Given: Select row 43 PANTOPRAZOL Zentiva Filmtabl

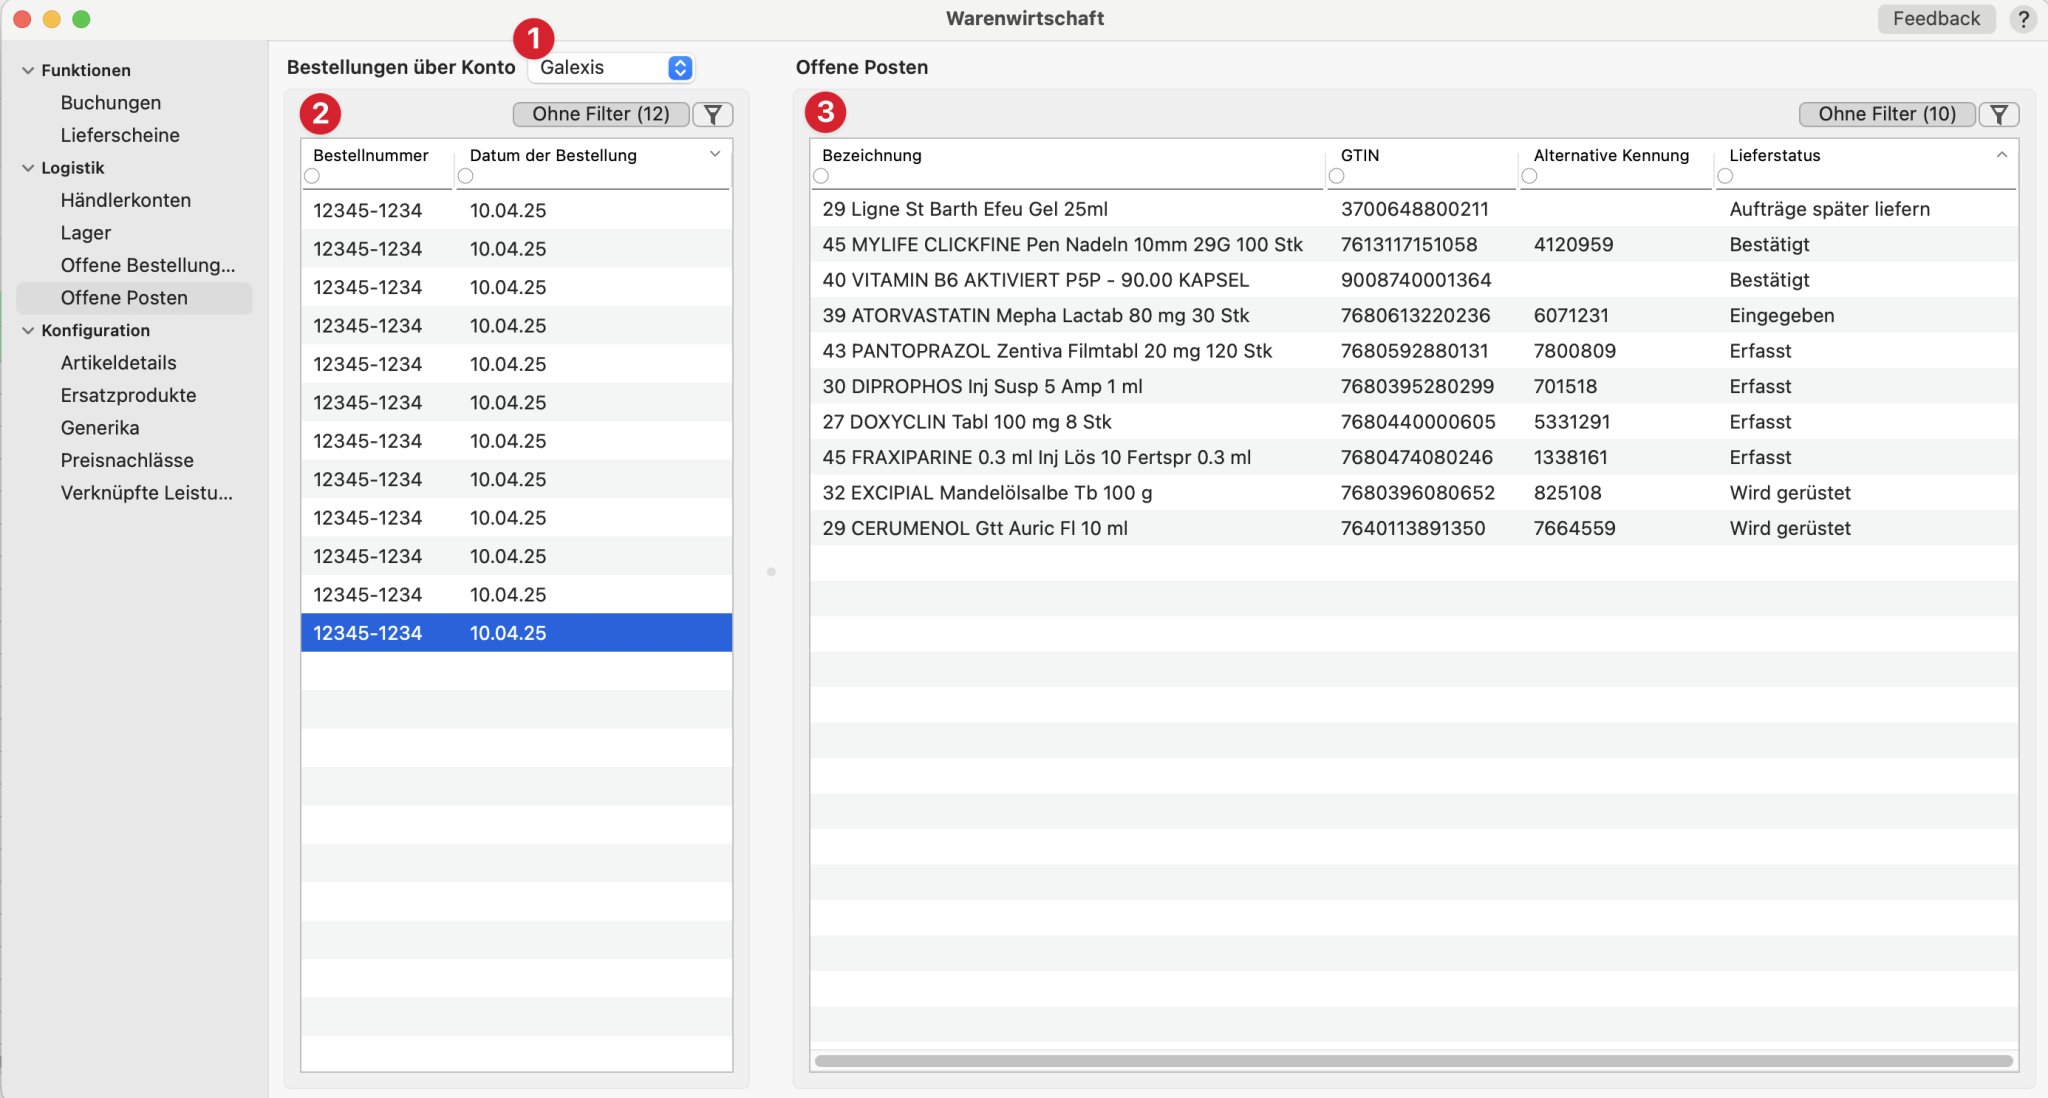Looking at the screenshot, I should pyautogui.click(x=1414, y=351).
